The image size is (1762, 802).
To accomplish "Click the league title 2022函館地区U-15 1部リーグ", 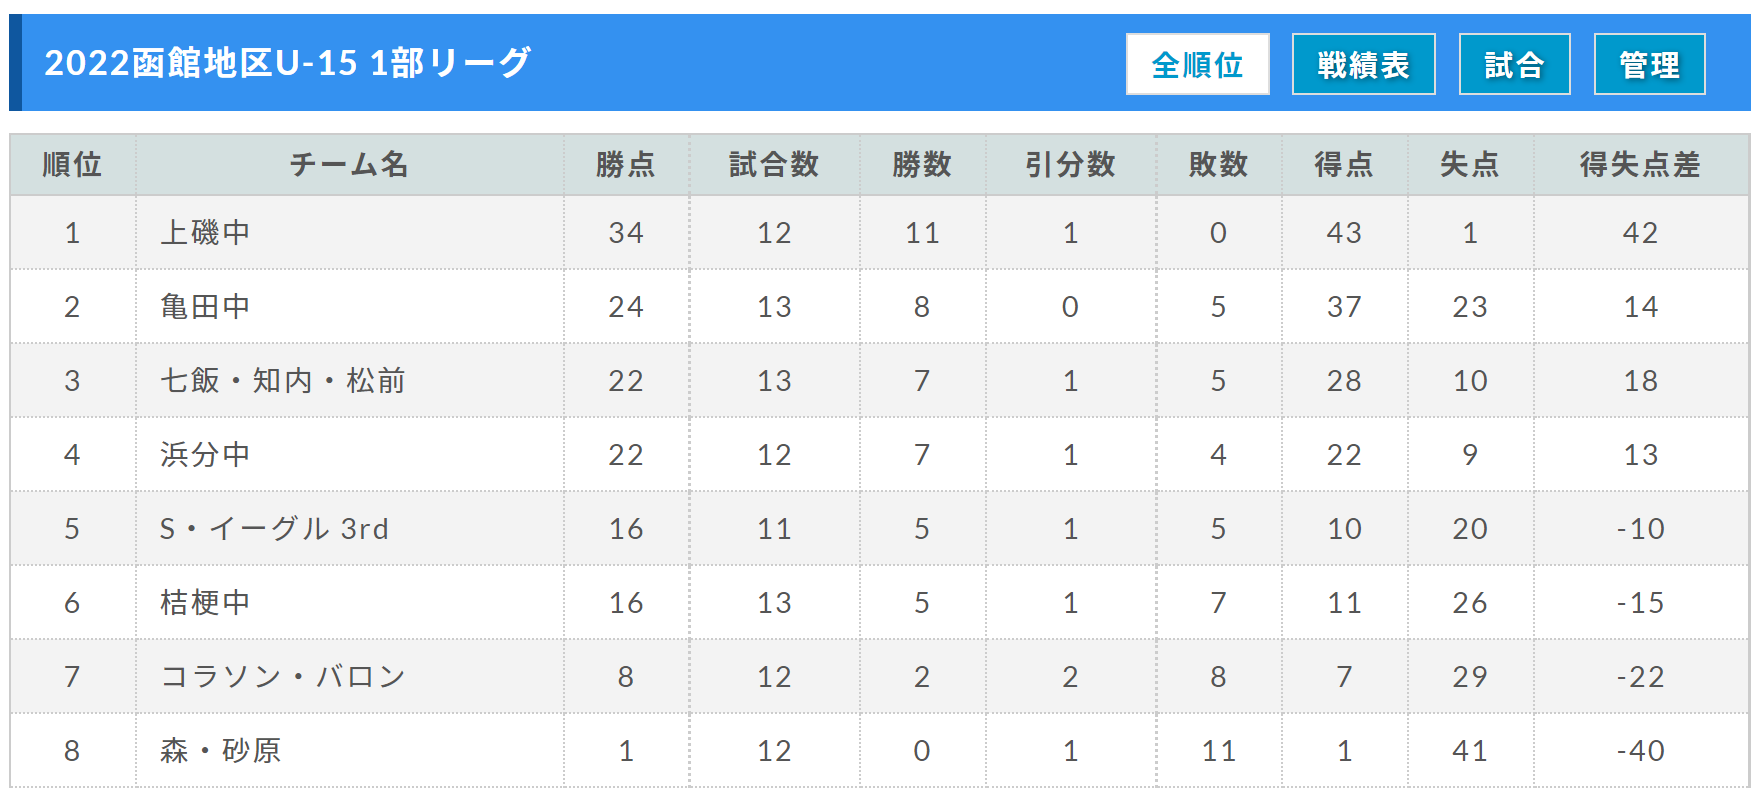I will [x=288, y=63].
